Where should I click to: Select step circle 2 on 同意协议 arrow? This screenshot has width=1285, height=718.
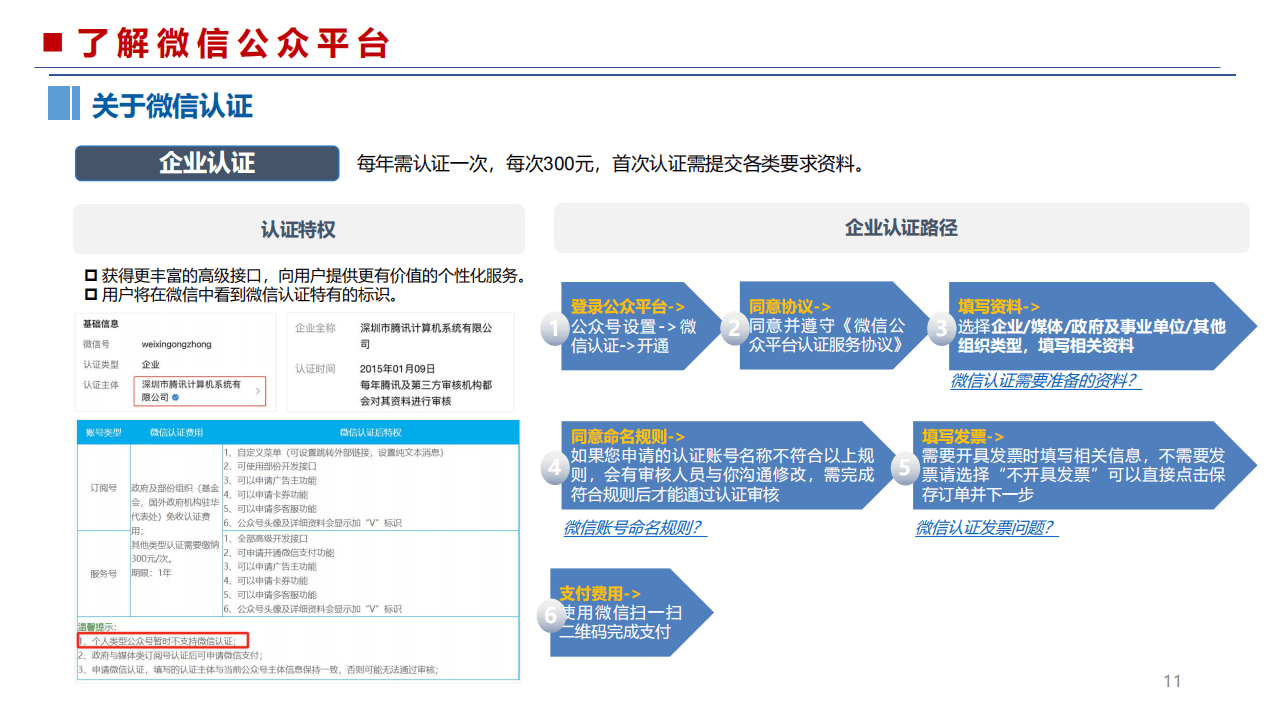point(735,328)
